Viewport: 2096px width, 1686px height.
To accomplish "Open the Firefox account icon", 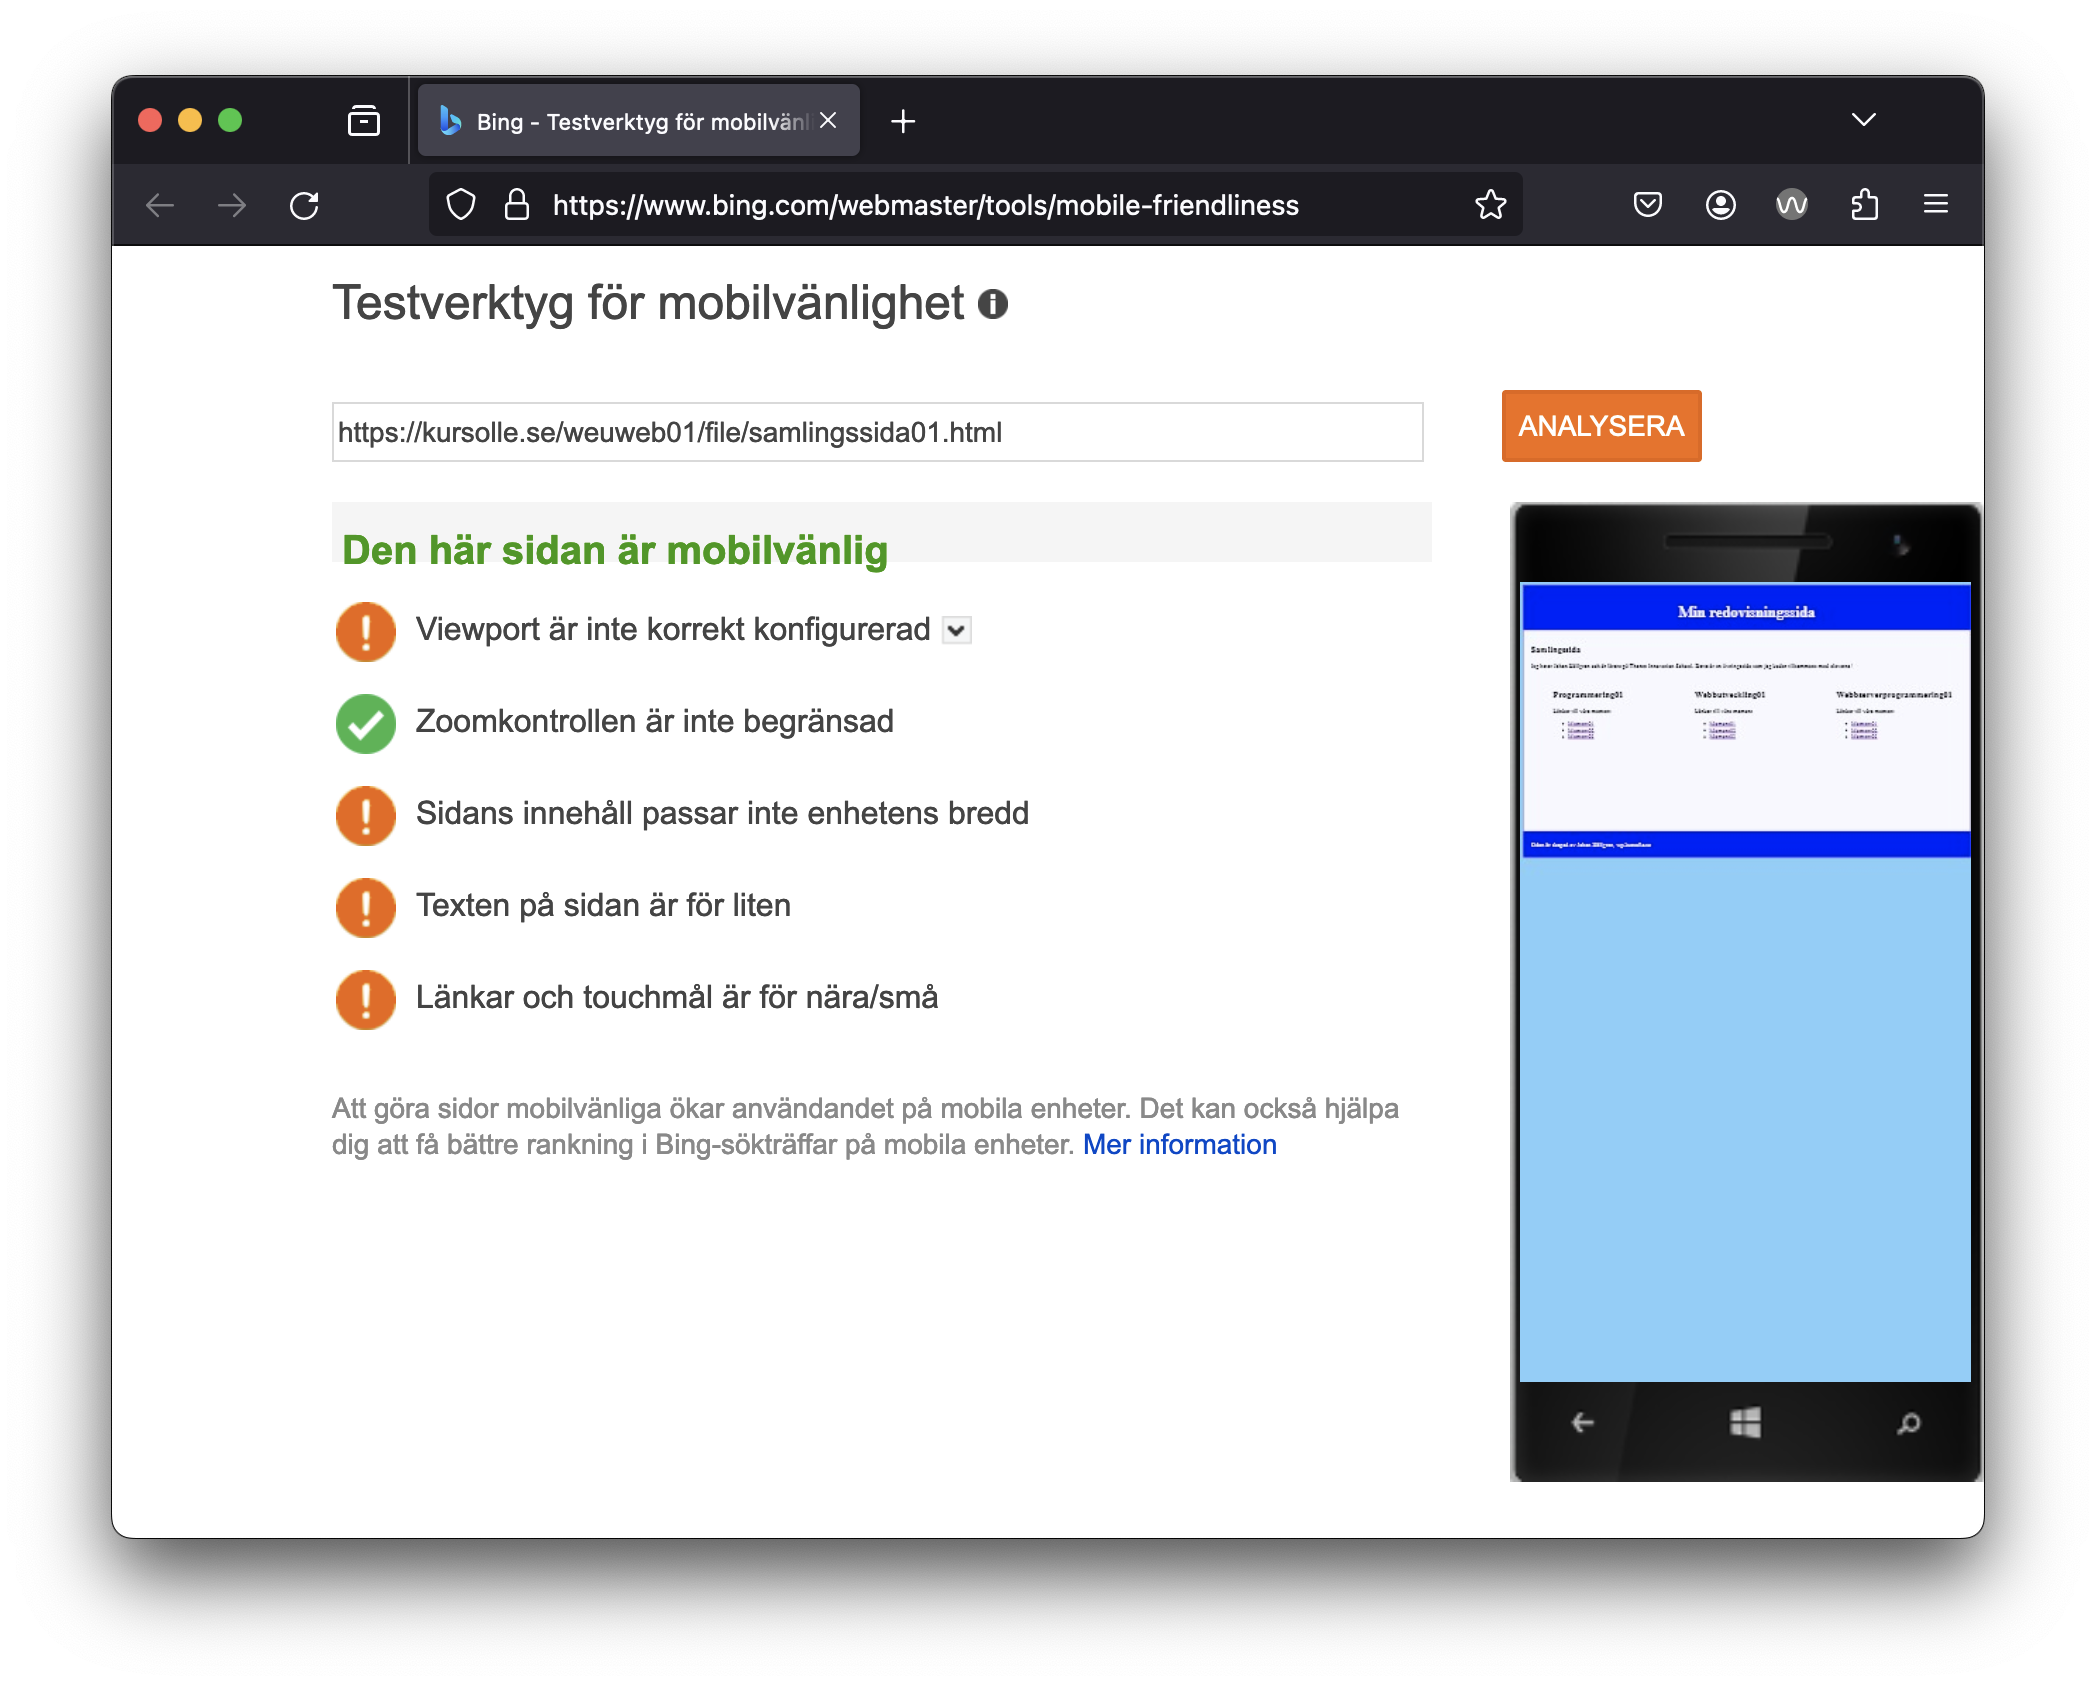I will (x=1720, y=205).
